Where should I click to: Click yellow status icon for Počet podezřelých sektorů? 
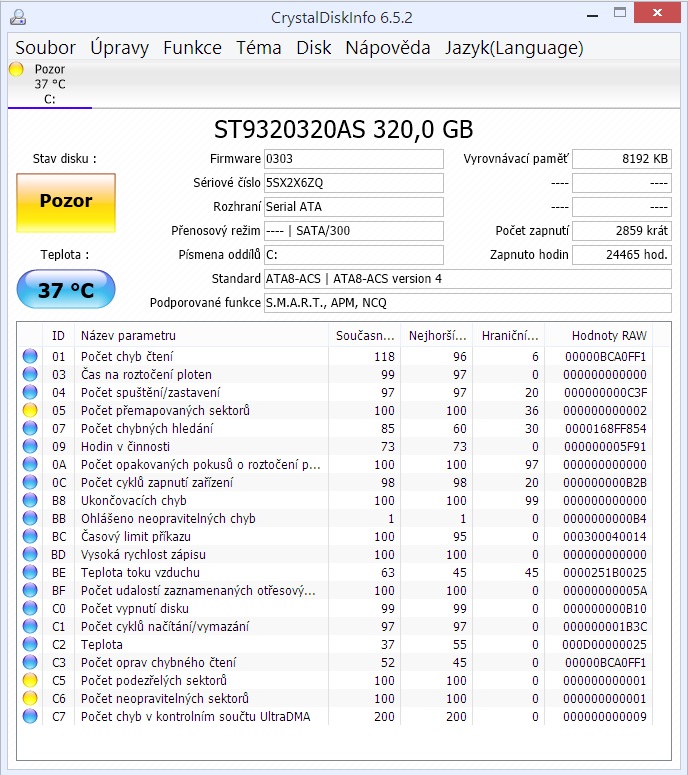pyautogui.click(x=30, y=681)
